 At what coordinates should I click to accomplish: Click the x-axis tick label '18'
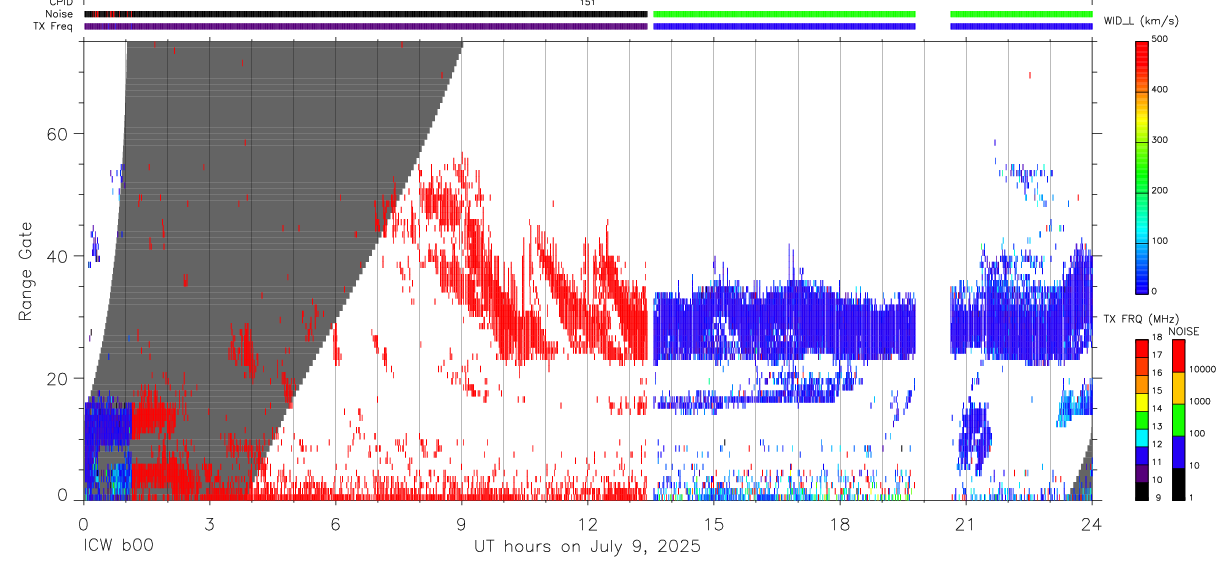pos(840,523)
